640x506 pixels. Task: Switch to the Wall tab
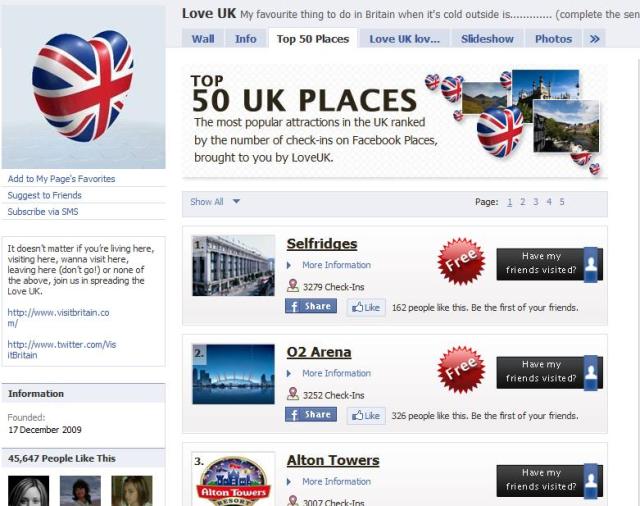coord(203,39)
